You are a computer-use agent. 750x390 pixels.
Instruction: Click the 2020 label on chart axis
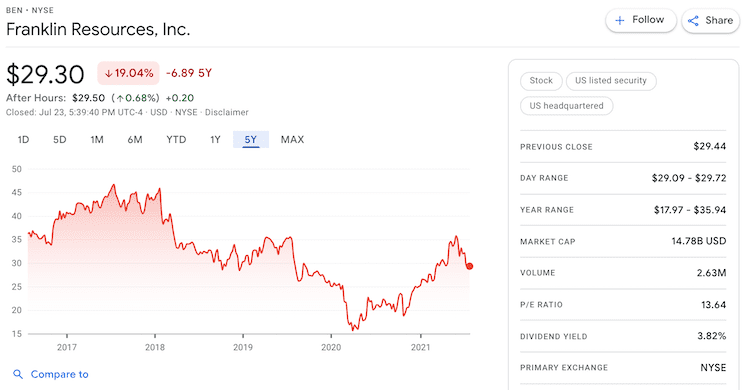pyautogui.click(x=331, y=347)
